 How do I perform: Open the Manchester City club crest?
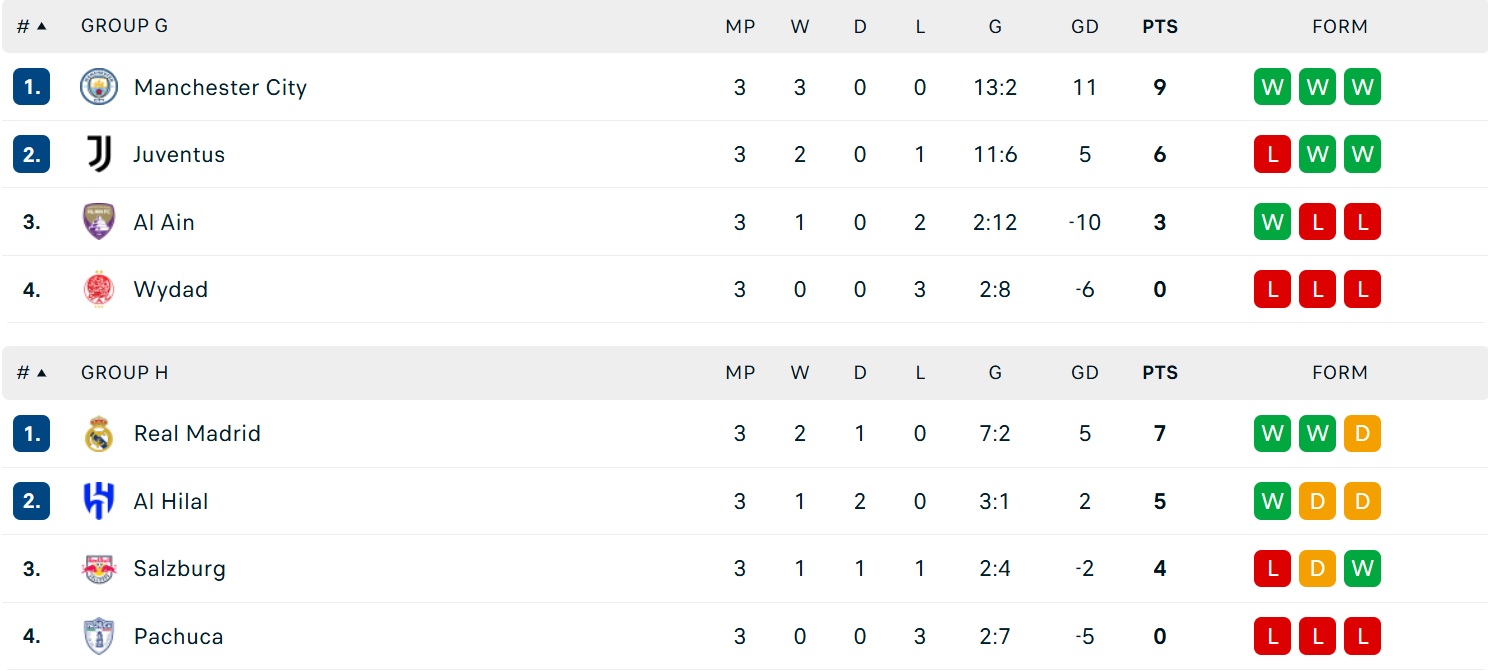tap(99, 87)
